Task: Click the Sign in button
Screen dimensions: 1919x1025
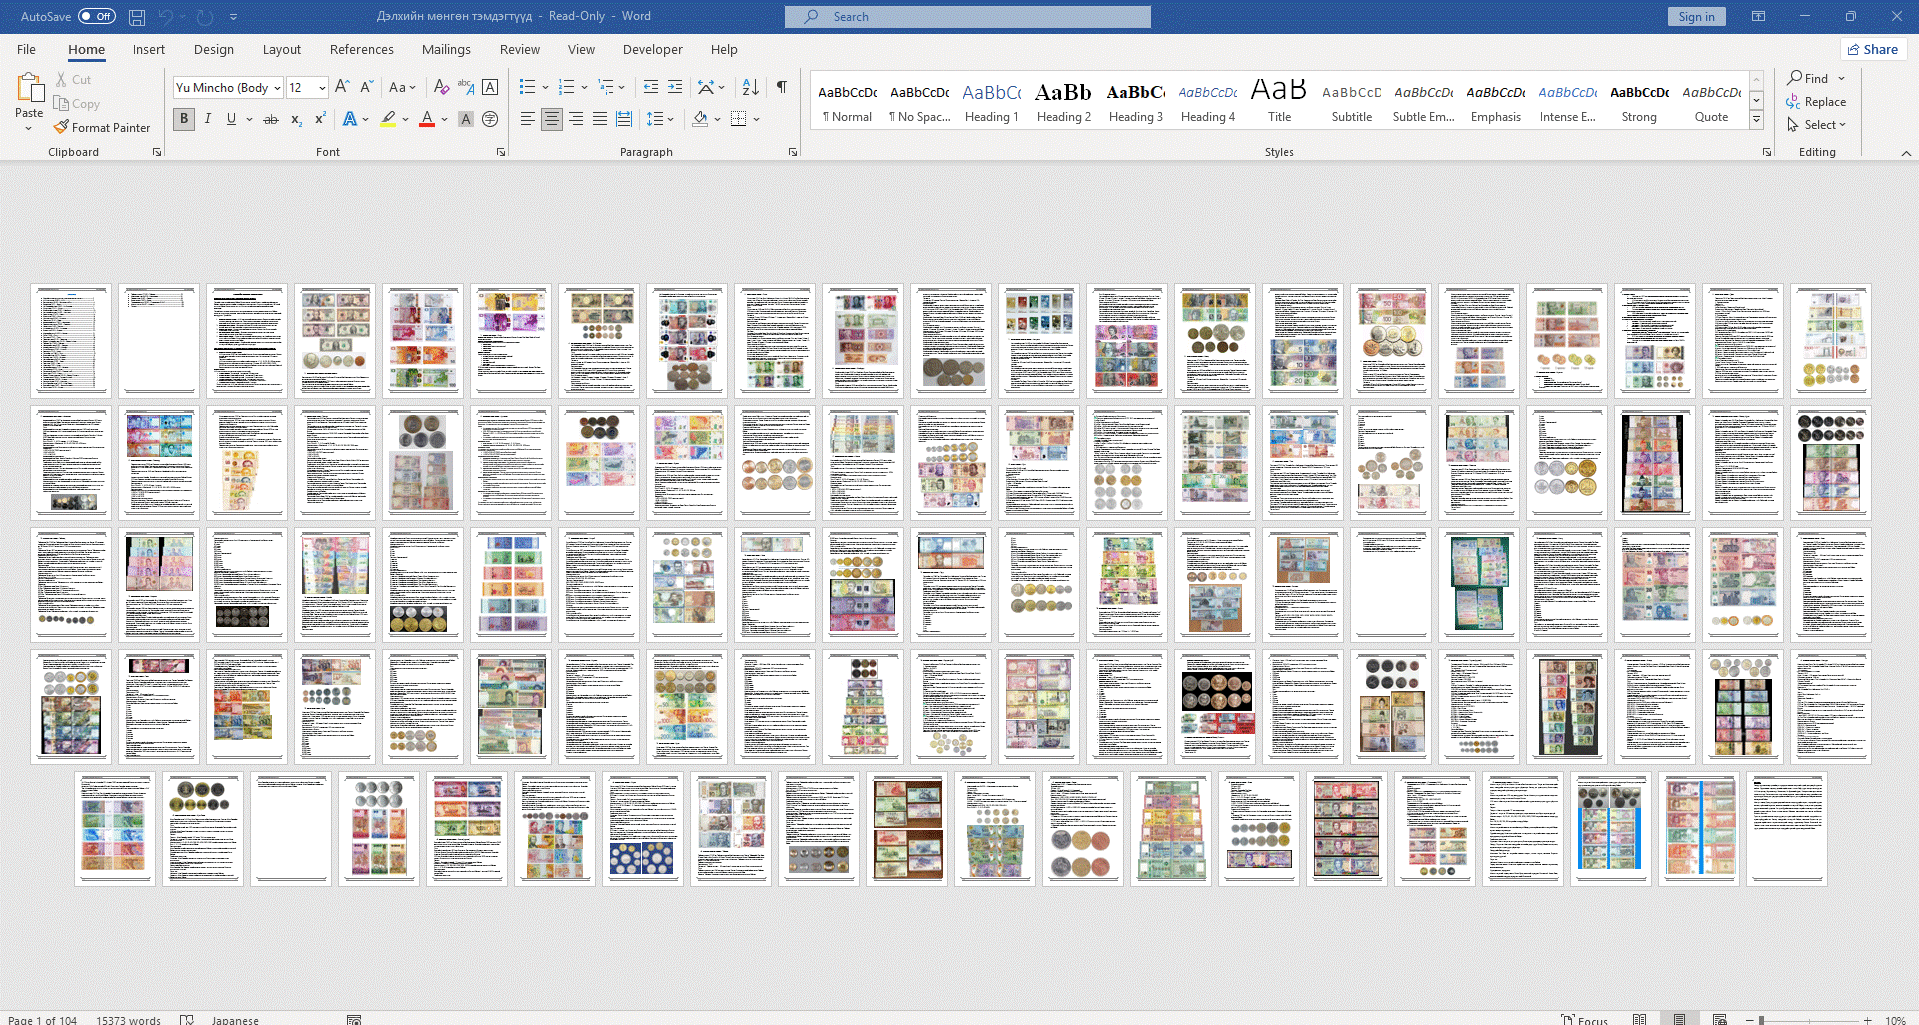Action: coord(1696,17)
